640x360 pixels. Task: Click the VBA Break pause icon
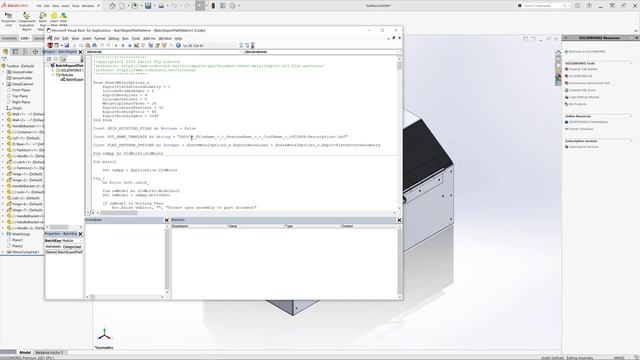pyautogui.click(x=123, y=45)
